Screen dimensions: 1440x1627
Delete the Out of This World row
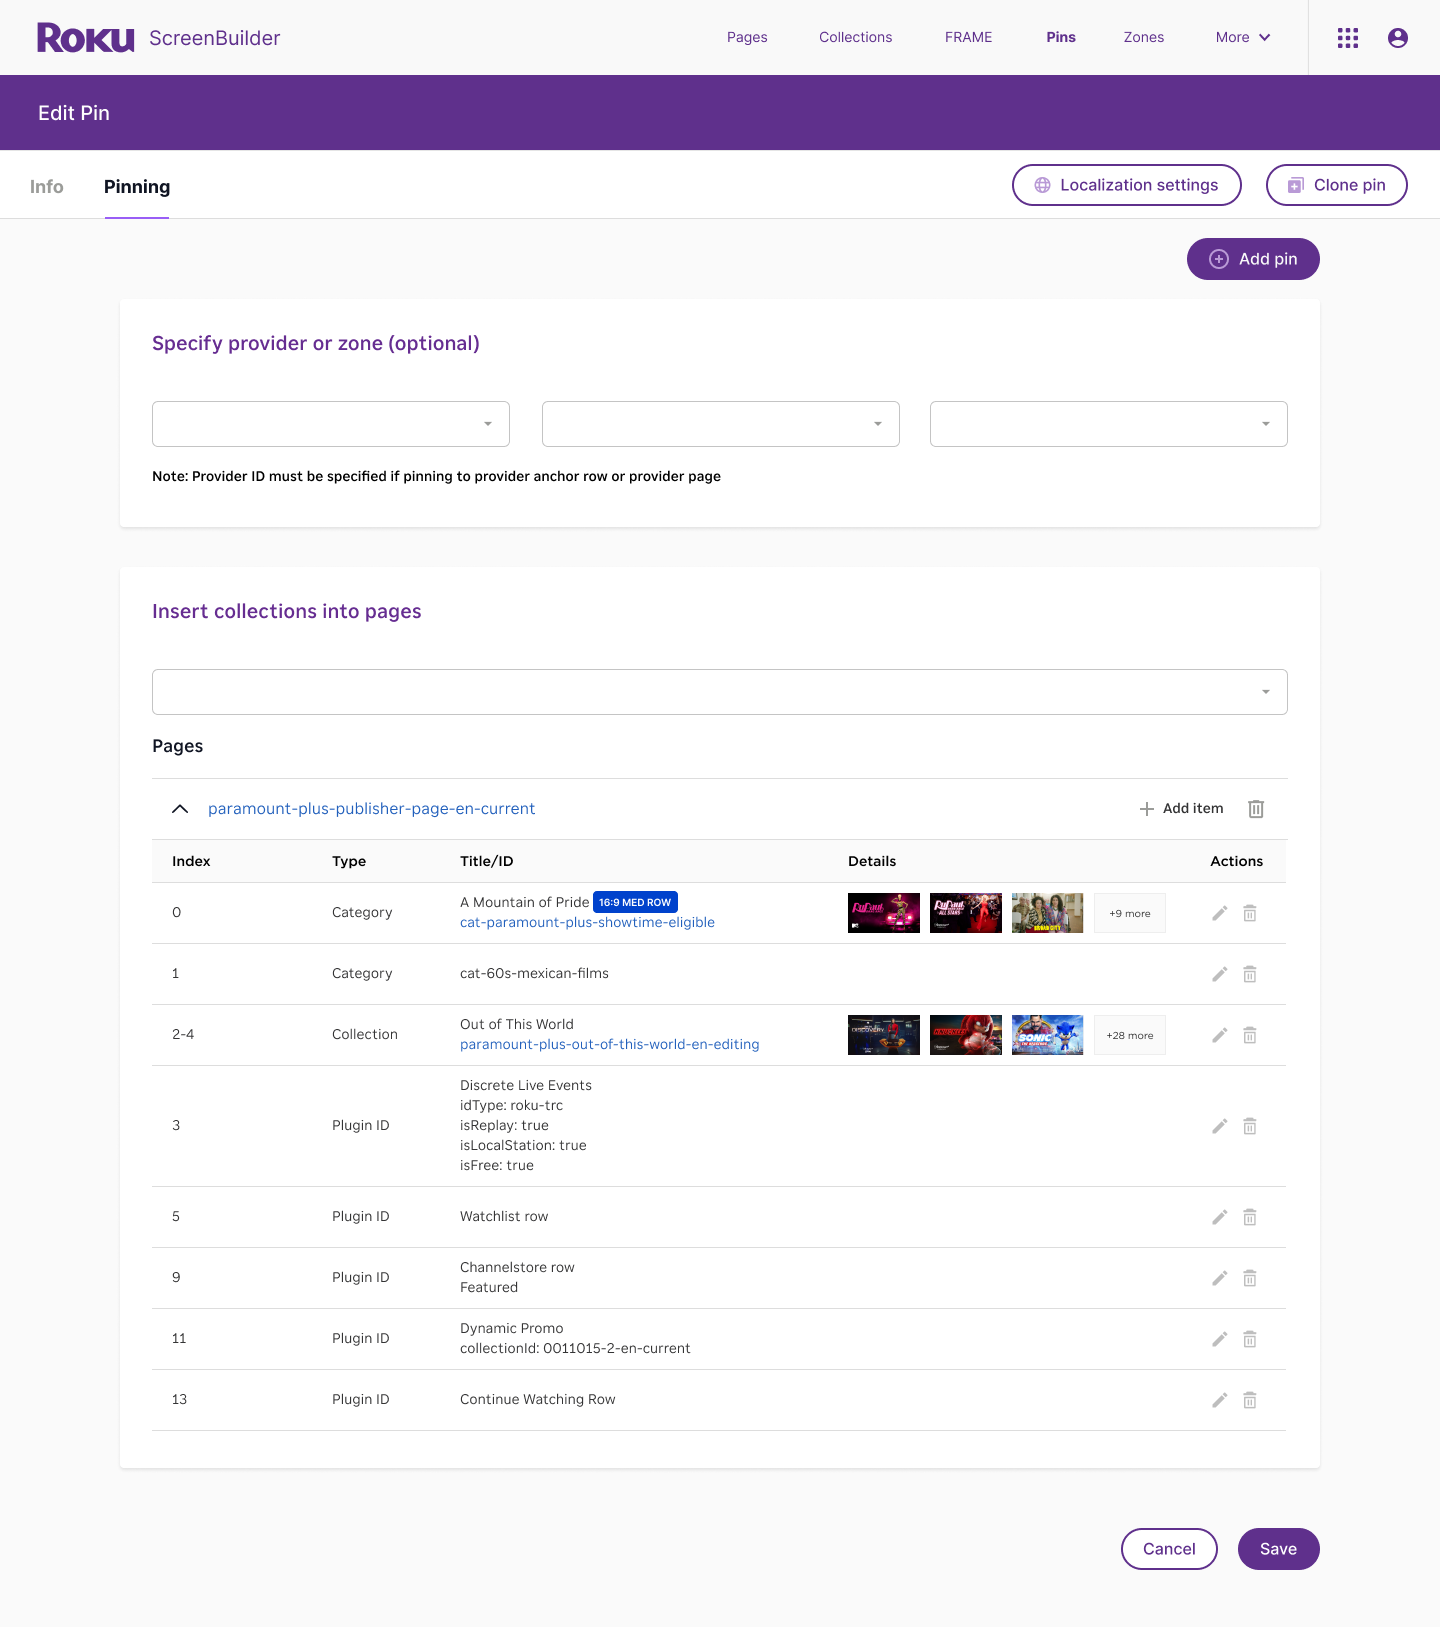(x=1250, y=1035)
